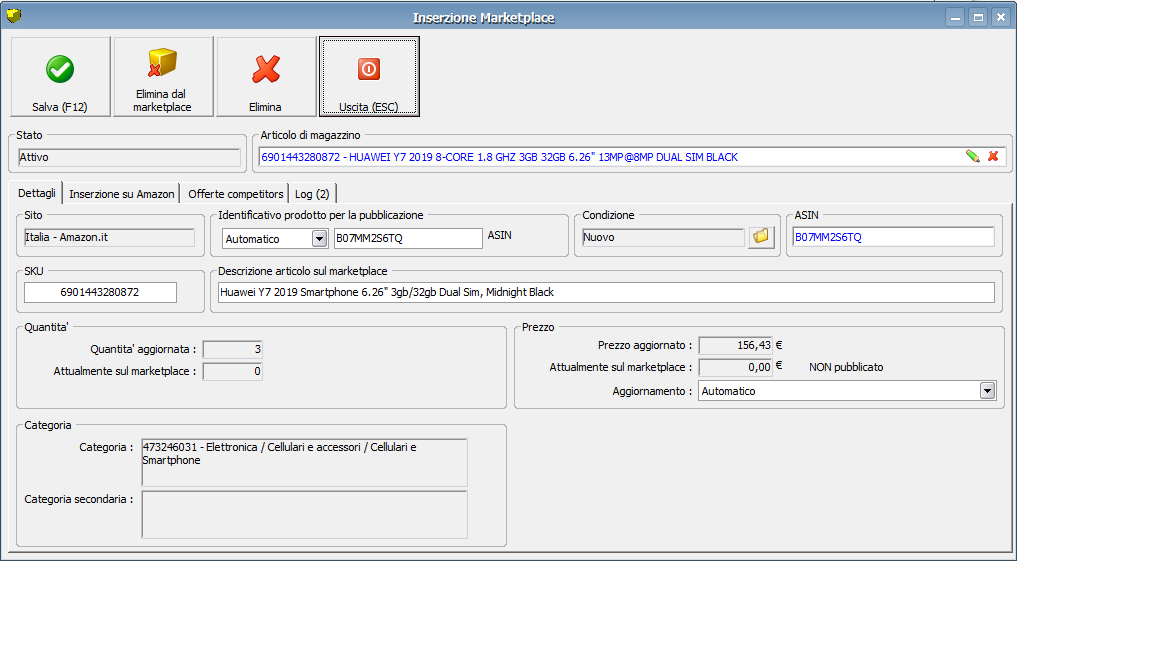Click the Prezzo aggiornato field 156,43
Viewport: 1152px width, 648px height.
735,345
